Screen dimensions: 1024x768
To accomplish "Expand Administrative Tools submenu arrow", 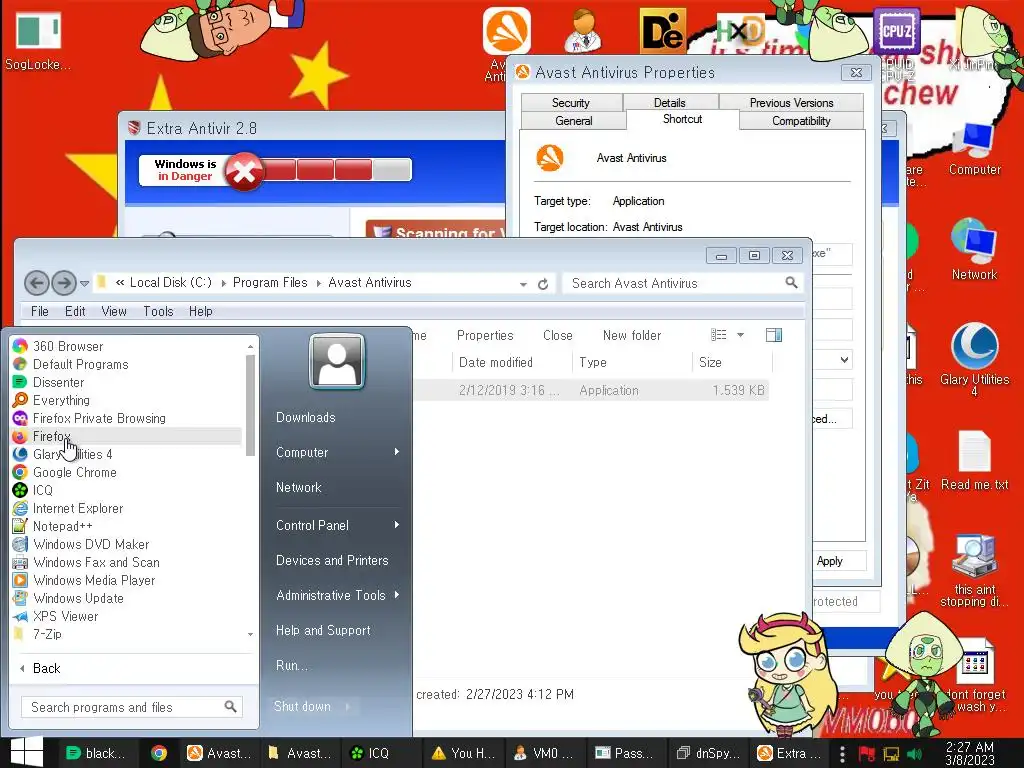I will click(396, 595).
